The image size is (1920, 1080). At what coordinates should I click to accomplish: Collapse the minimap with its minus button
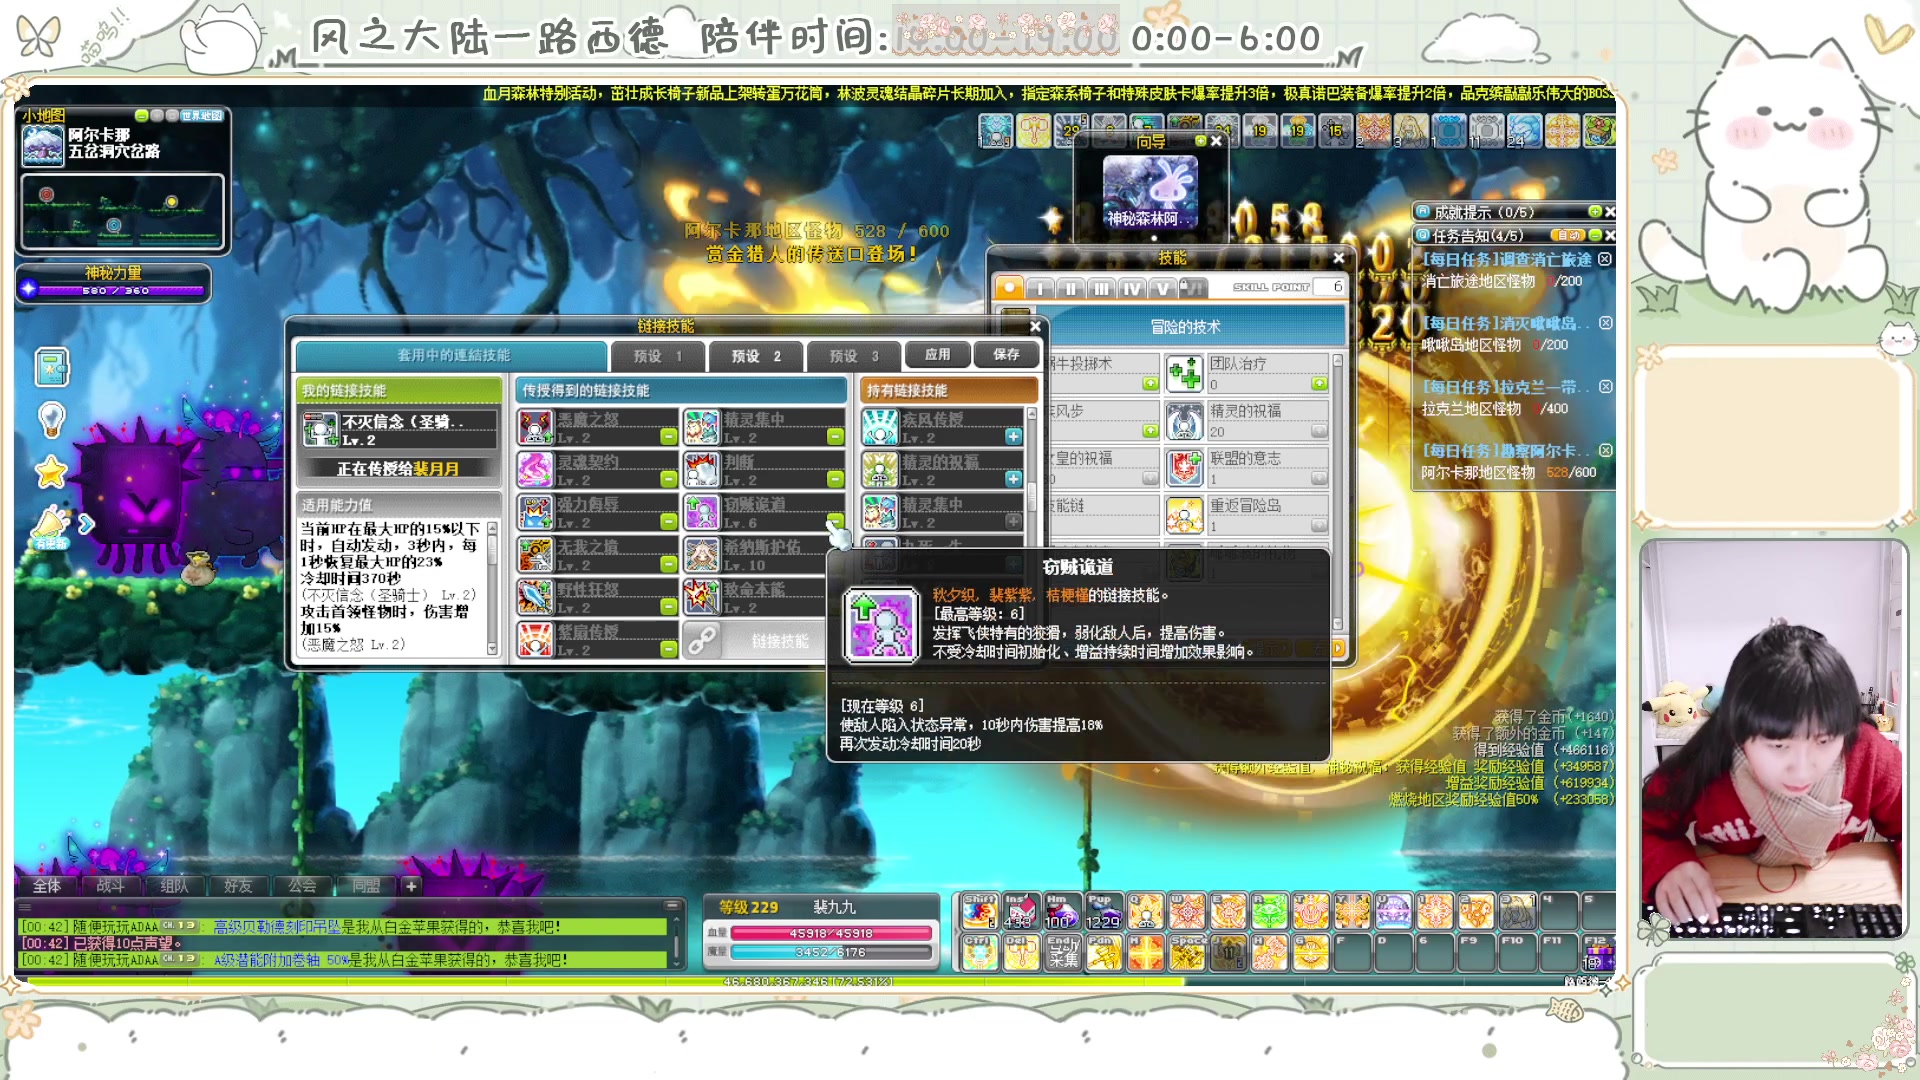142,116
